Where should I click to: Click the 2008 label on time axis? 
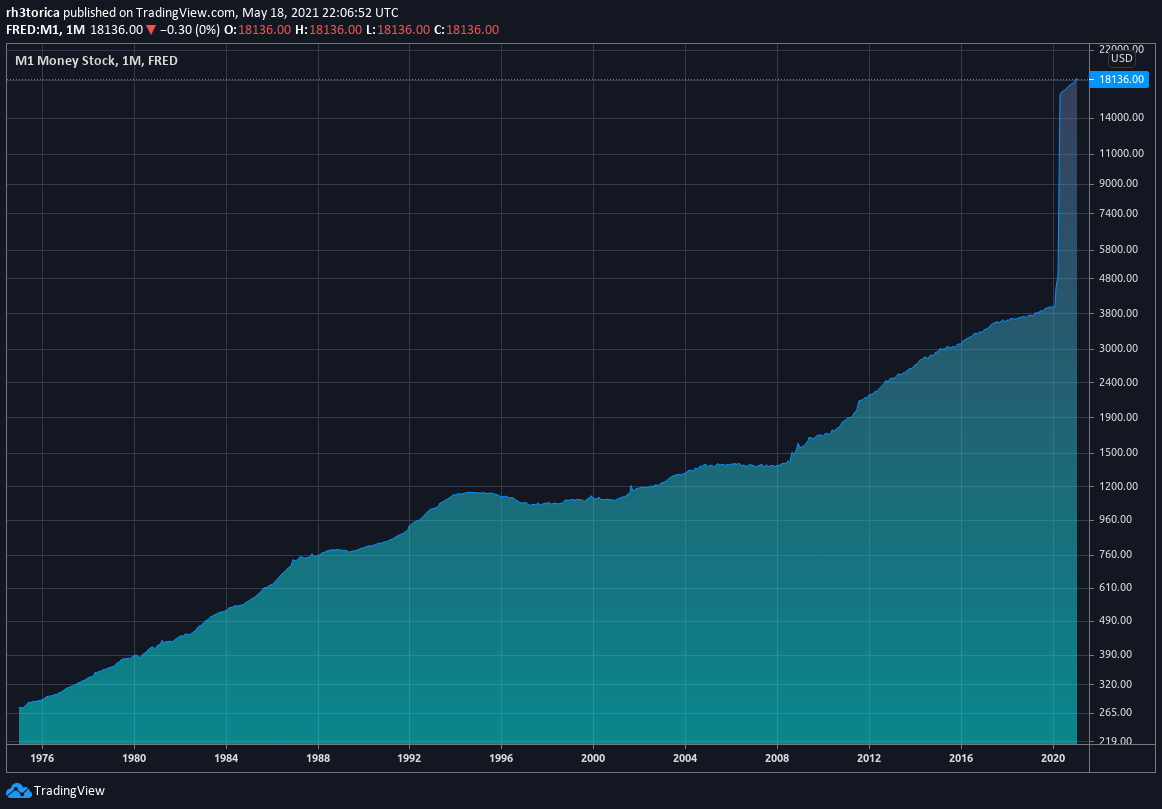777,758
